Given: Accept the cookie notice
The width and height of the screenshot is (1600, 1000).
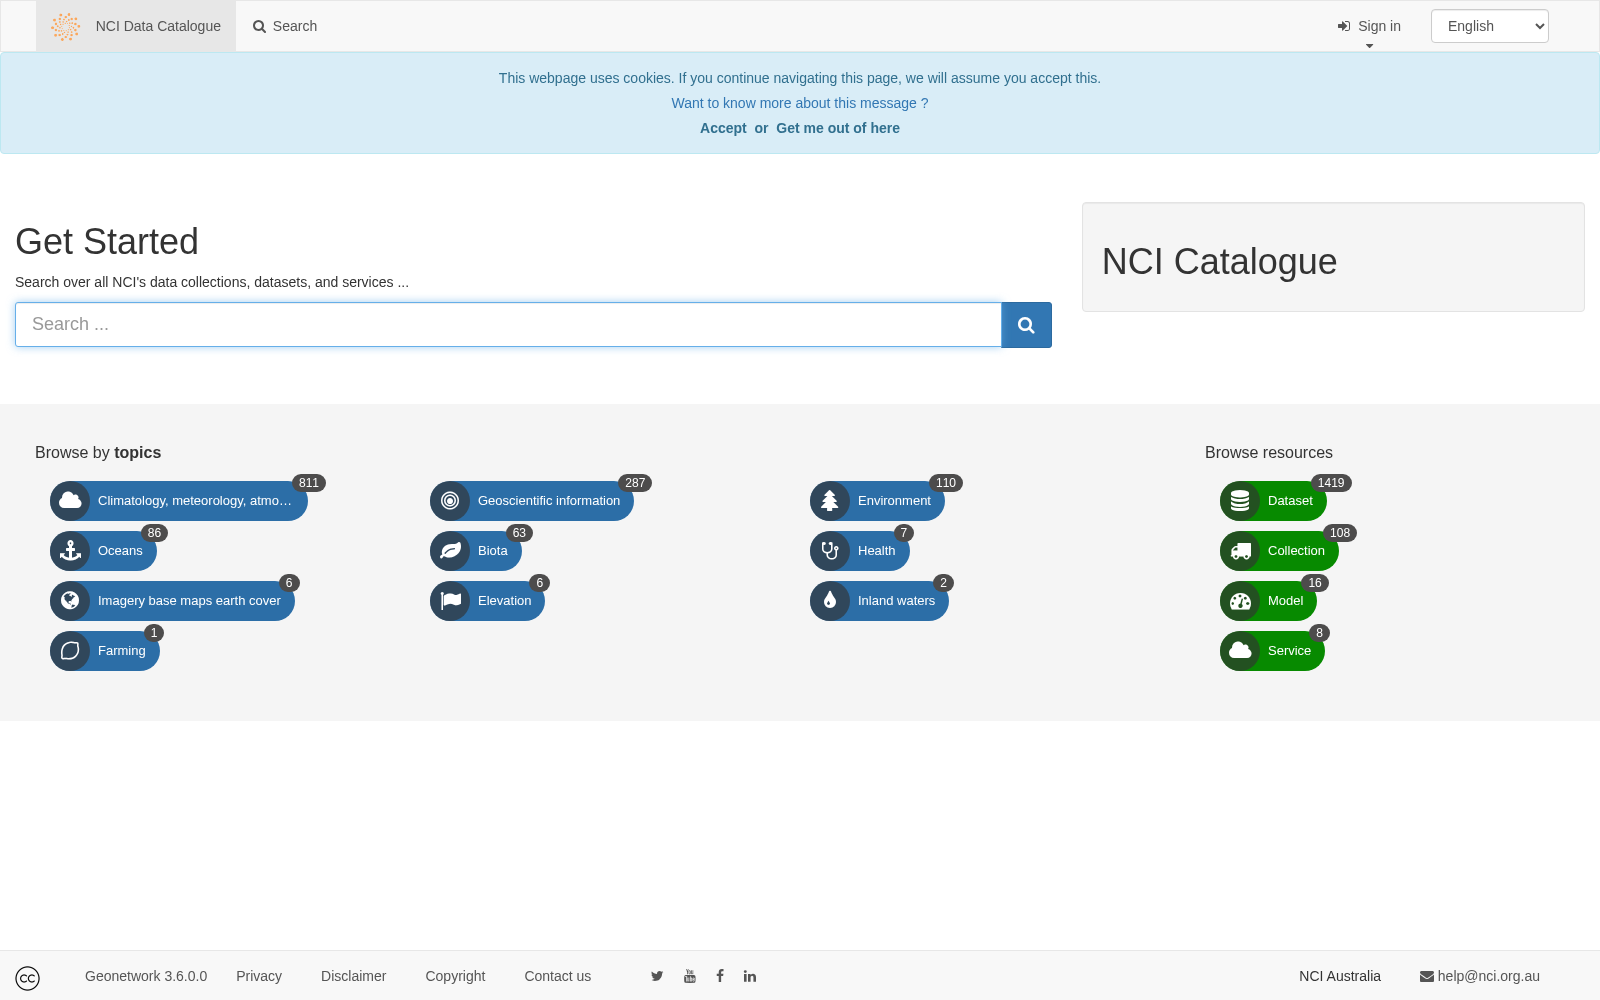Looking at the screenshot, I should click(723, 128).
